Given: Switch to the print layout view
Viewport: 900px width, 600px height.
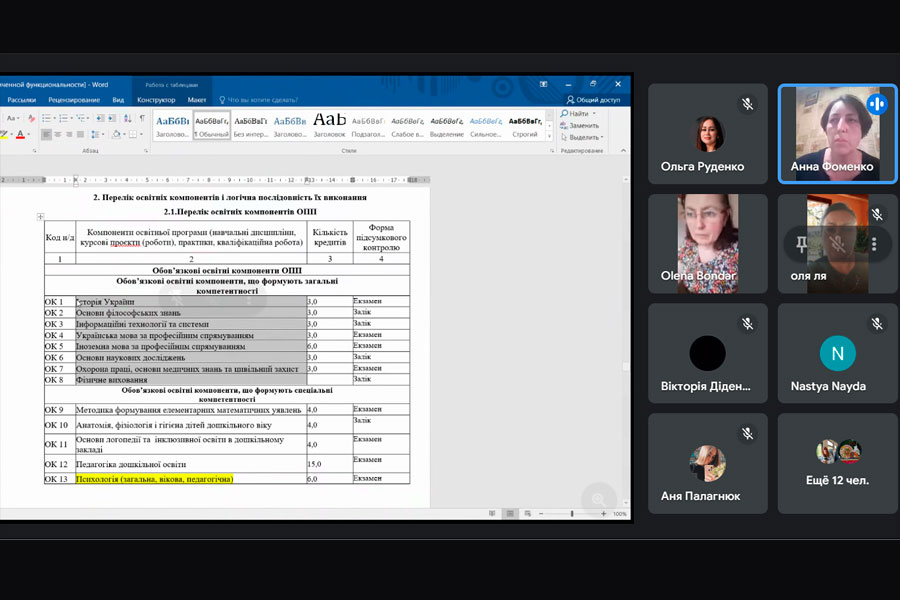Looking at the screenshot, I should click(x=509, y=514).
